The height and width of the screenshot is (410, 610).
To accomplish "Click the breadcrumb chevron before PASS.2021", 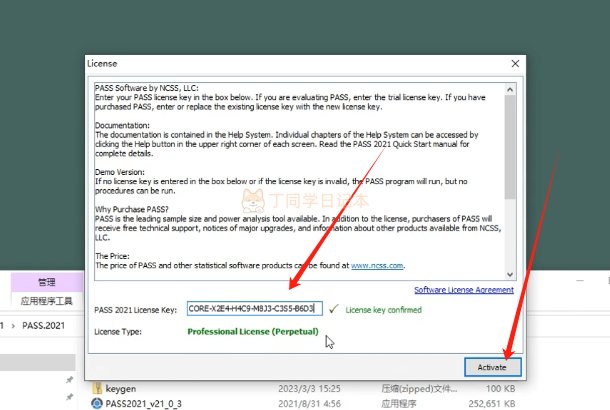I will pyautogui.click(x=13, y=326).
